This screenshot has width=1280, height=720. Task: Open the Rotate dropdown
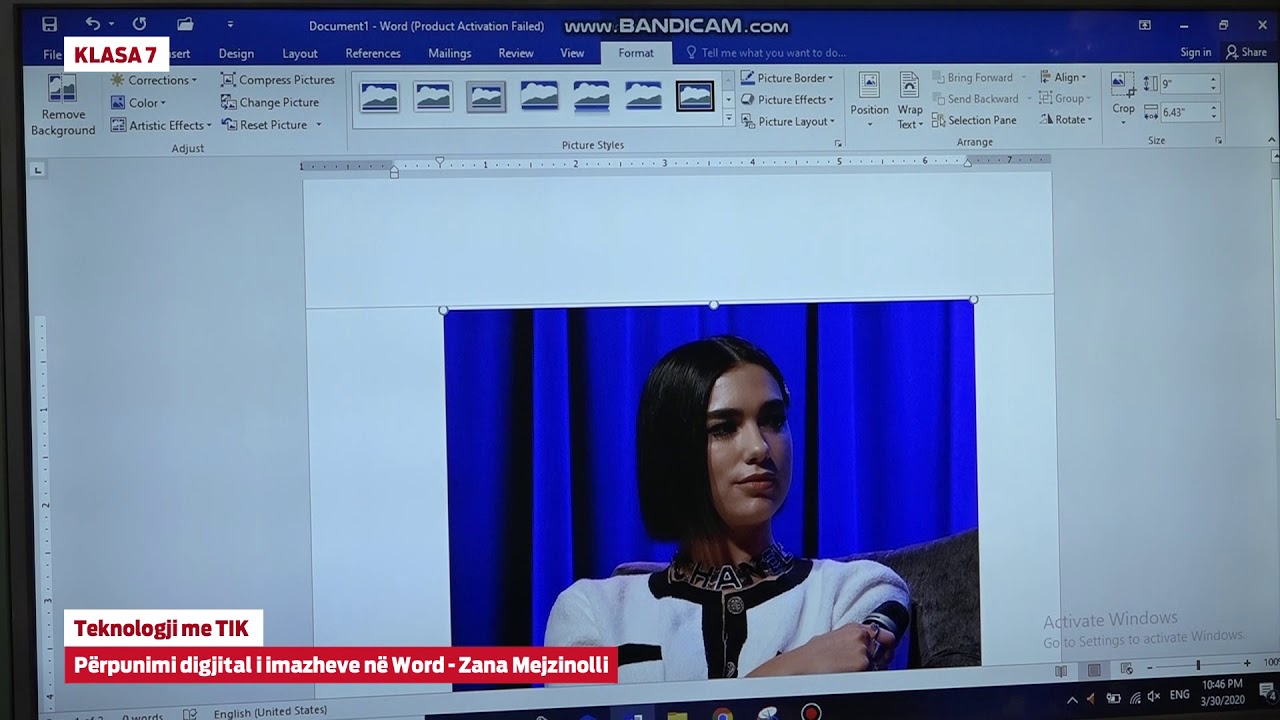[x=1065, y=119]
